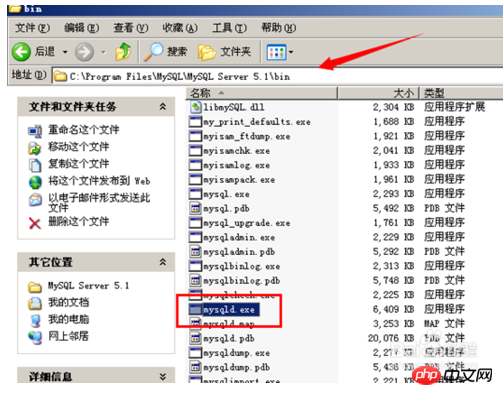Sort by the 名称 column header
This screenshot has width=503, height=395.
point(262,93)
